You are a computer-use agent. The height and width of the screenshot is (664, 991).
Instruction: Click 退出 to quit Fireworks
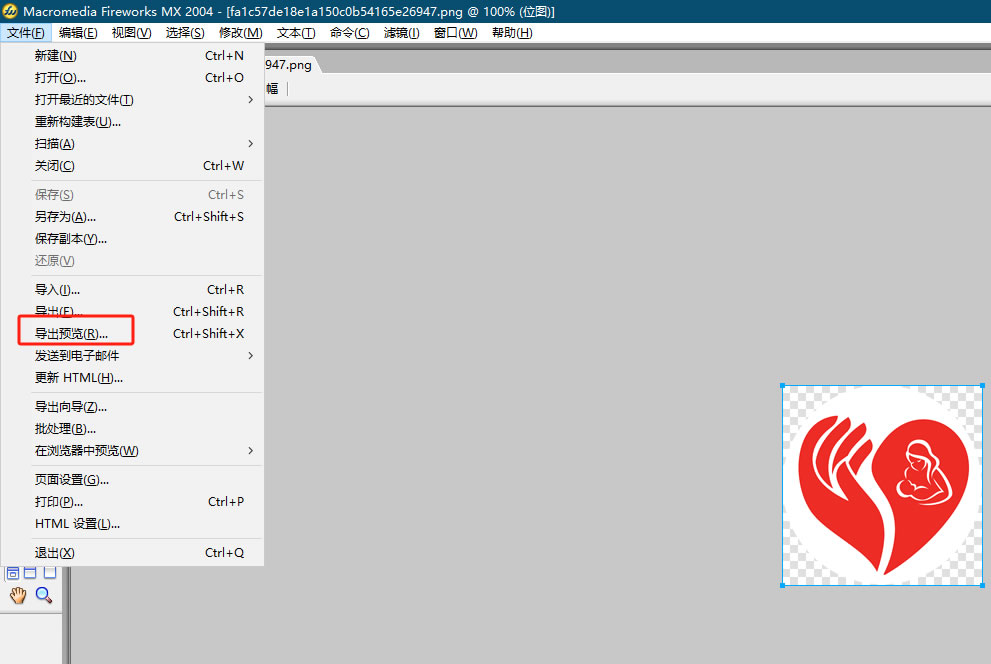pos(55,553)
